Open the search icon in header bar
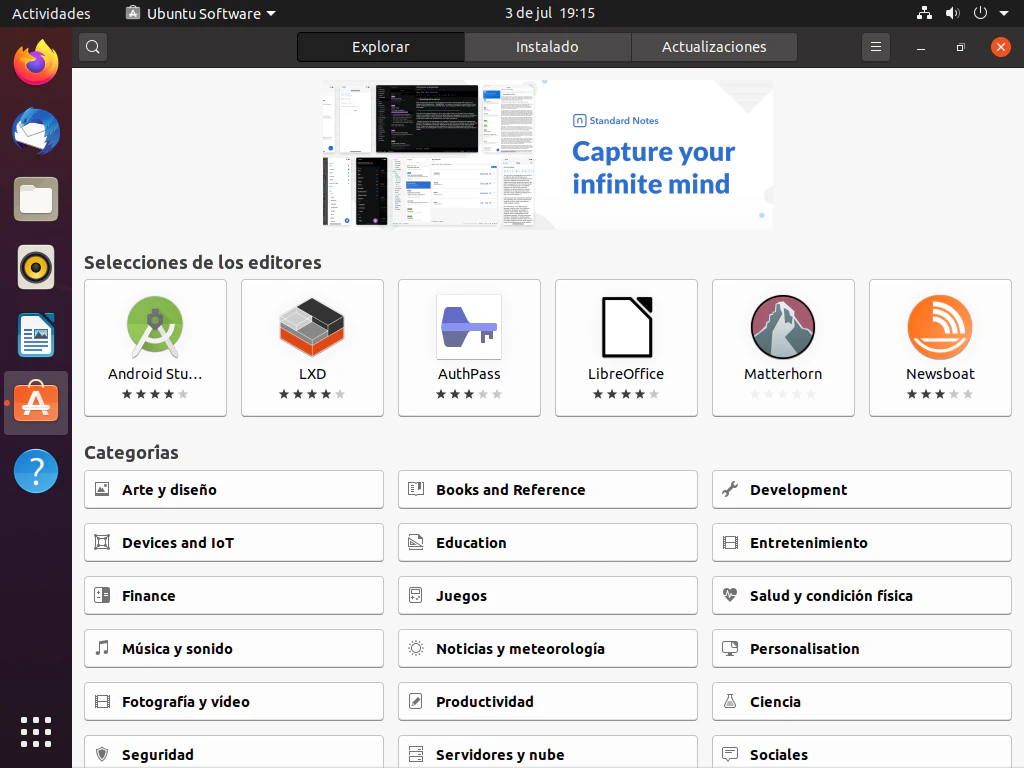Viewport: 1024px width, 768px height. pos(93,47)
